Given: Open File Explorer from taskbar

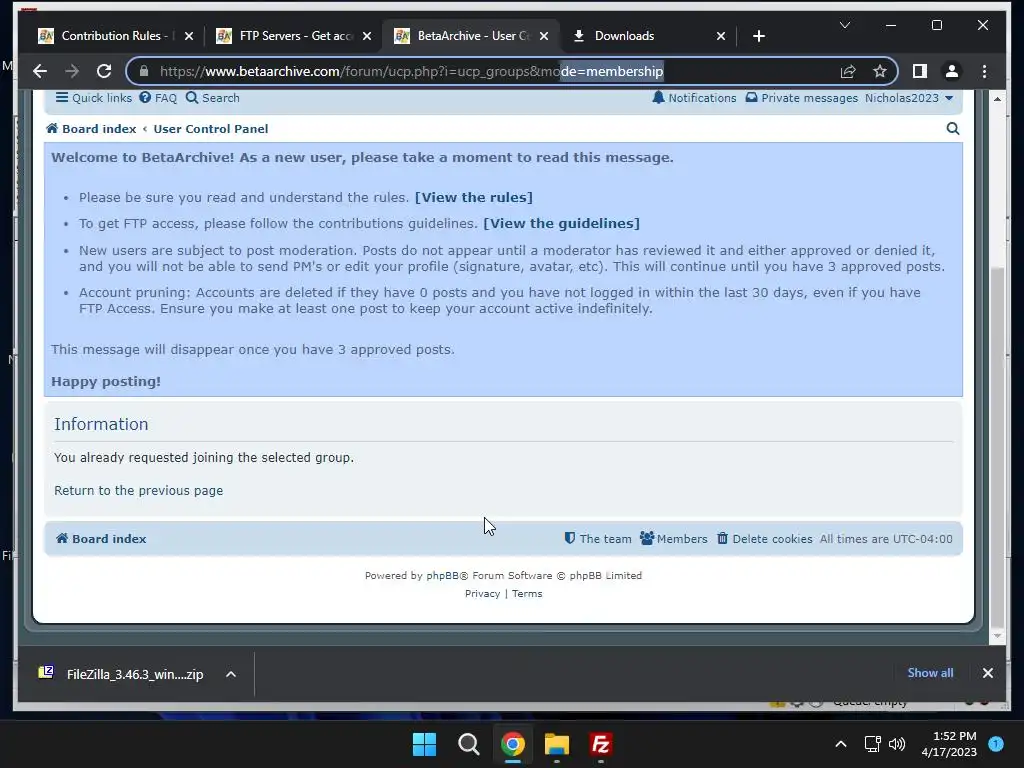Looking at the screenshot, I should pos(556,744).
